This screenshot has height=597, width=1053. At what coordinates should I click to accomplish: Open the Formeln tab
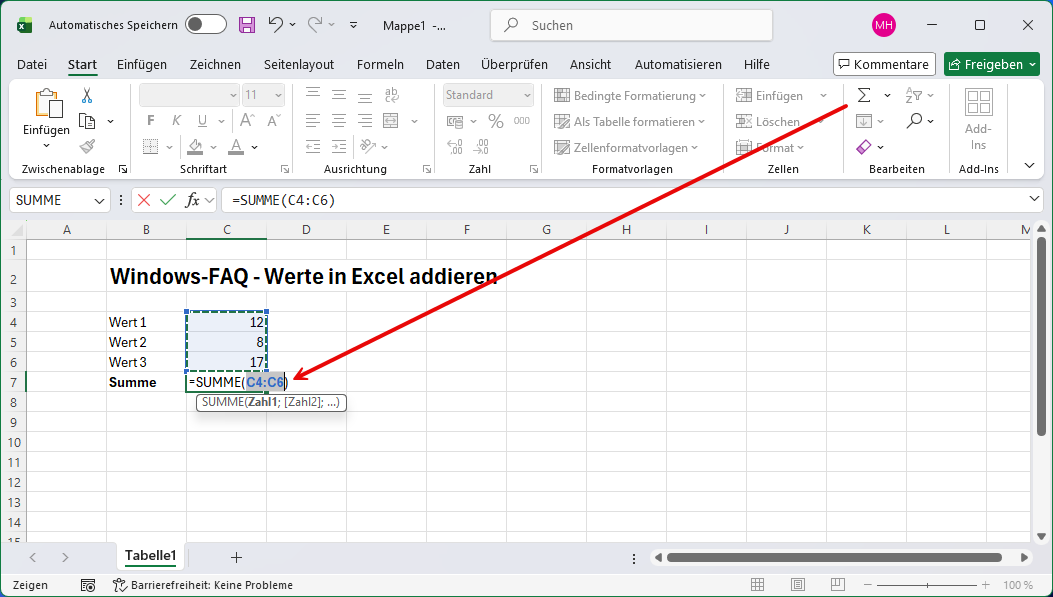[x=380, y=64]
